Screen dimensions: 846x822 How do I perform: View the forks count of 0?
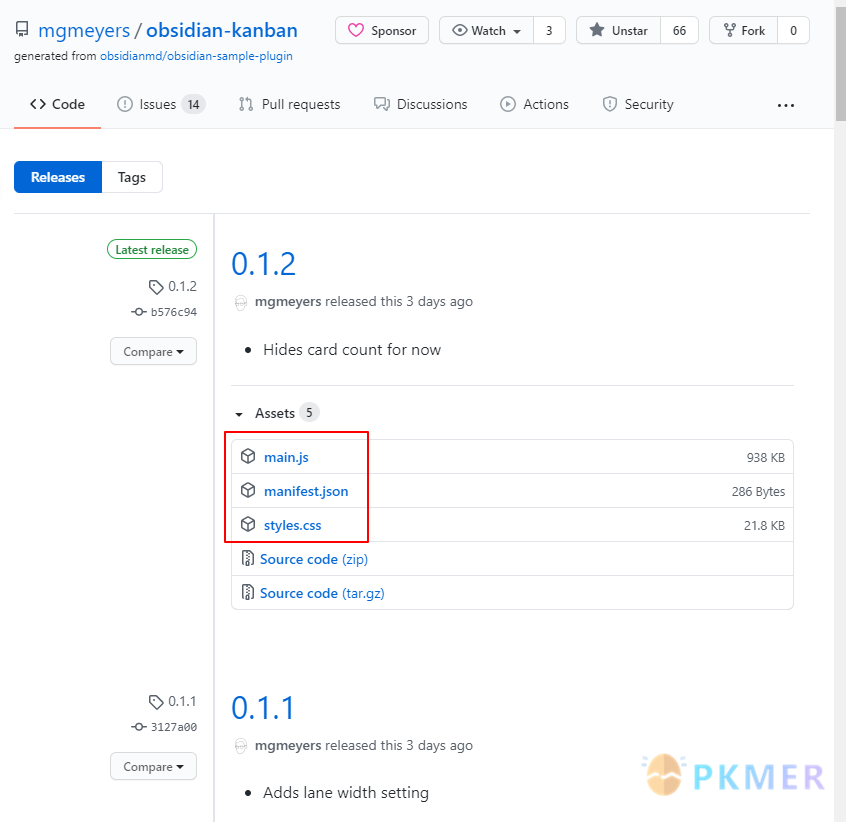click(793, 30)
